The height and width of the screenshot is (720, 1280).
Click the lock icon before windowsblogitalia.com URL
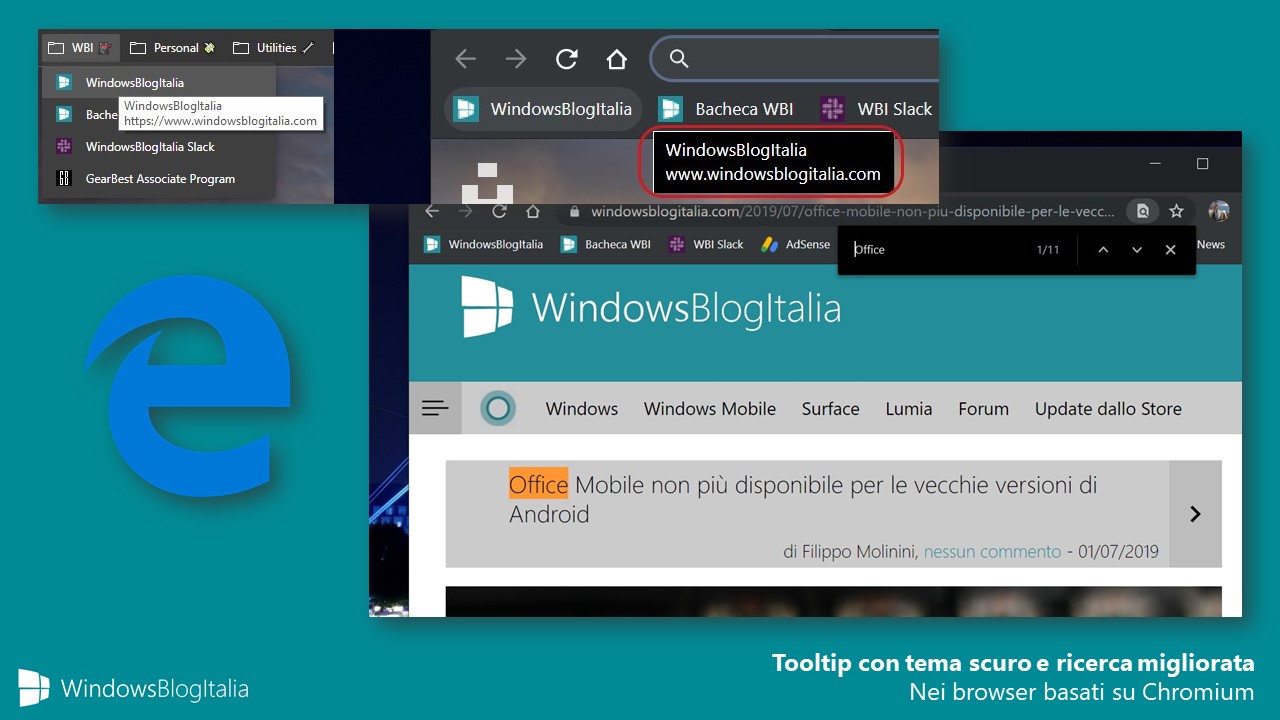point(574,212)
